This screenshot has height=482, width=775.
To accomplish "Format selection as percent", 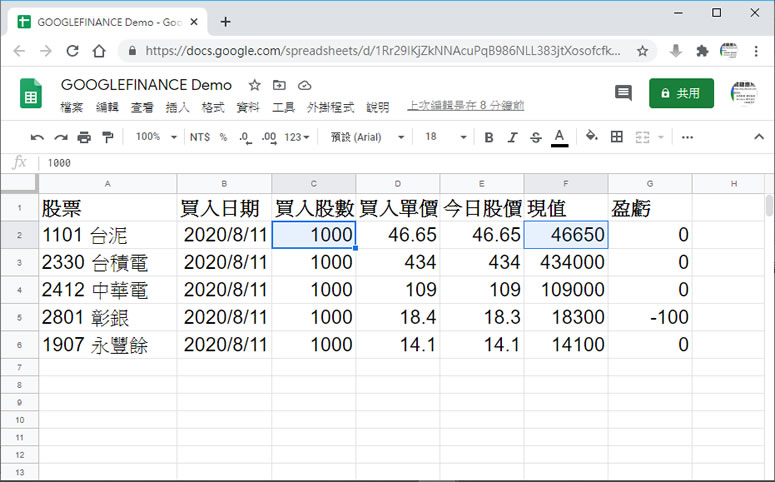I will coord(223,137).
